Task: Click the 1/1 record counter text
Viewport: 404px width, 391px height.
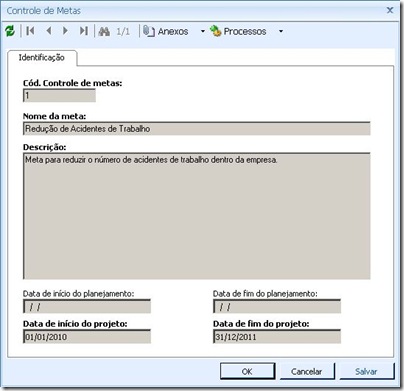Action: coord(123,32)
